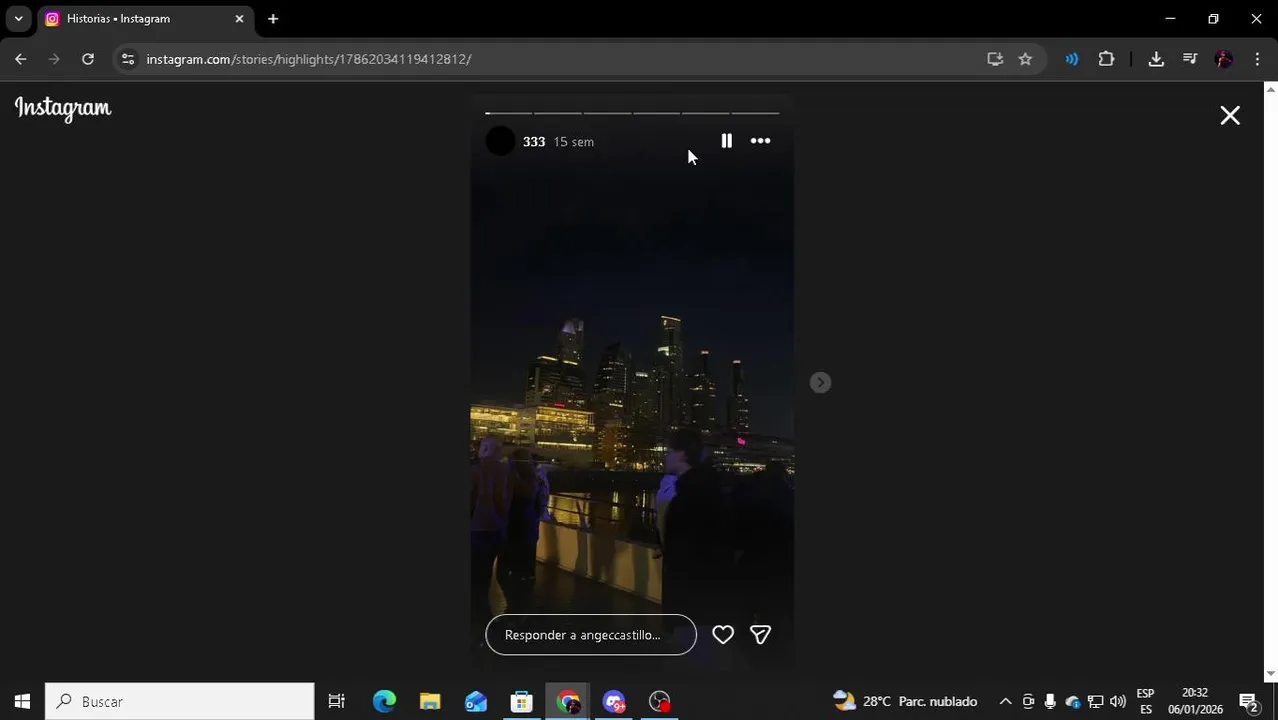Pause the story with the pause button
The image size is (1278, 720).
click(727, 141)
